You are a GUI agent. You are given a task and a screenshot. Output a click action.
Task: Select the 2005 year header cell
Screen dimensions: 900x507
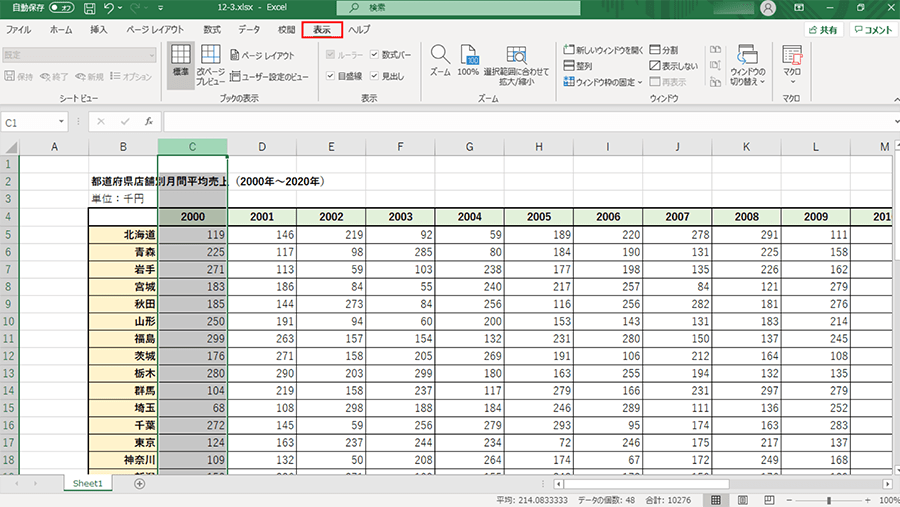click(539, 217)
